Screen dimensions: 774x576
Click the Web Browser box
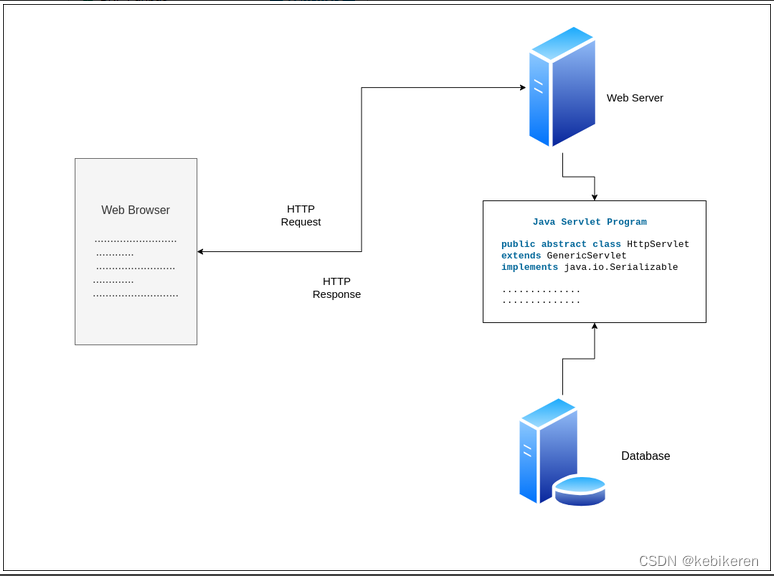136,251
